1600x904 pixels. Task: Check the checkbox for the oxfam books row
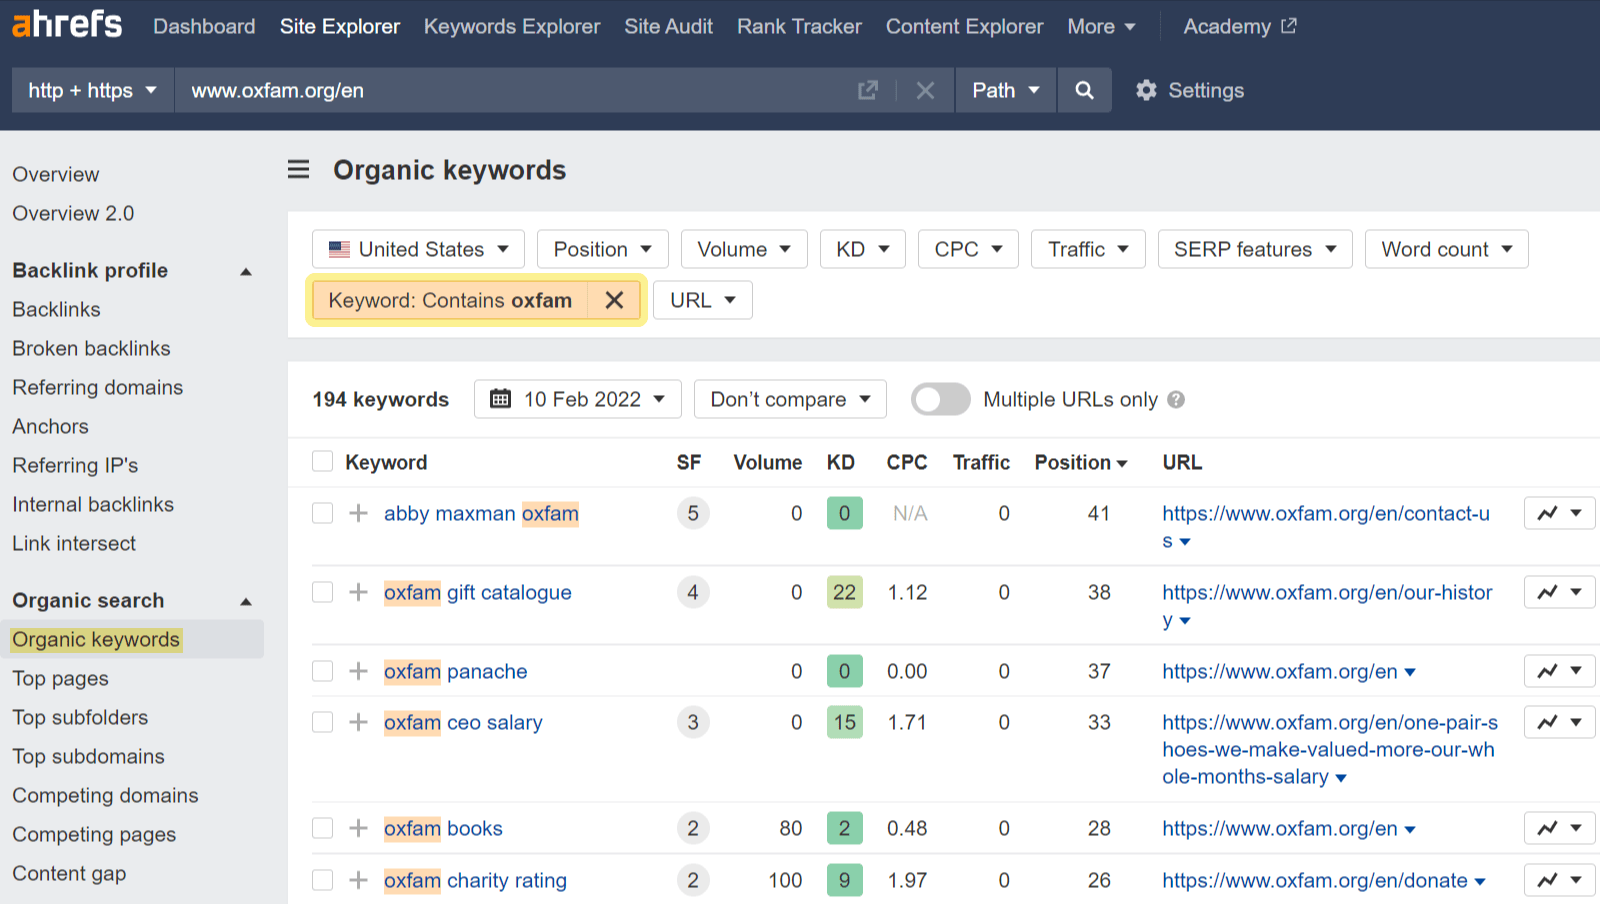tap(322, 828)
